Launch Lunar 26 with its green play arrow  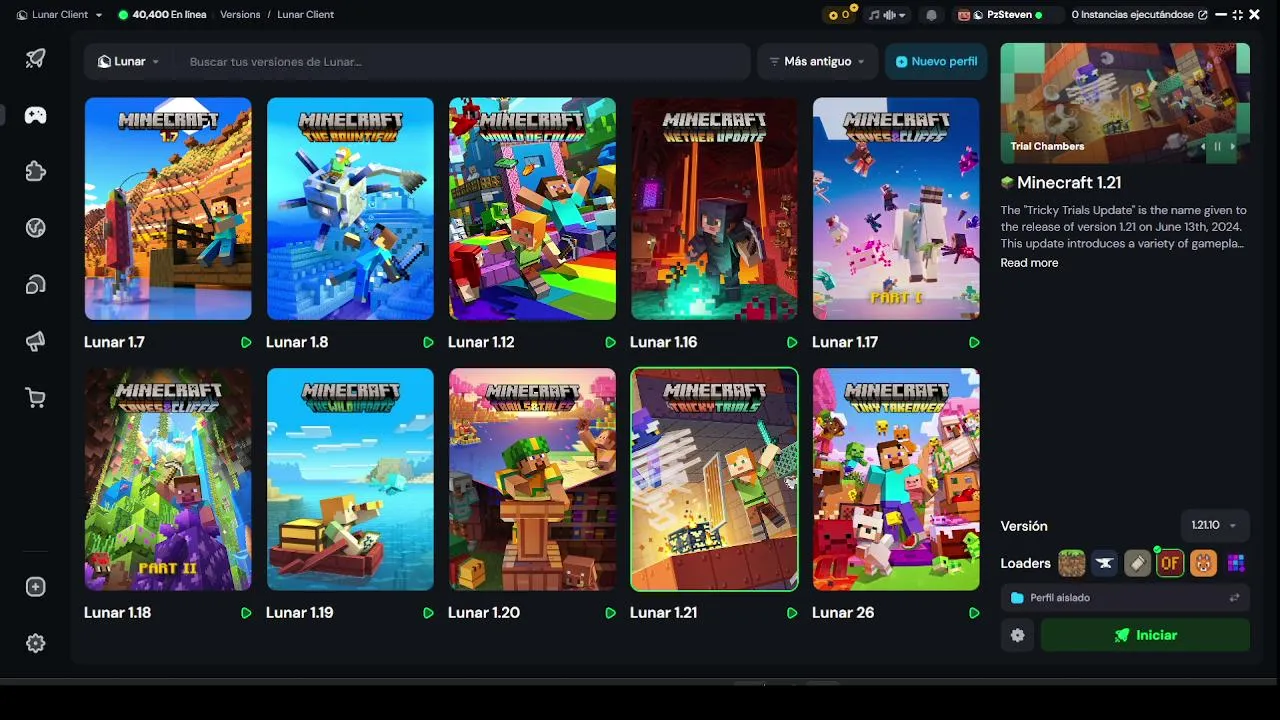coord(974,612)
